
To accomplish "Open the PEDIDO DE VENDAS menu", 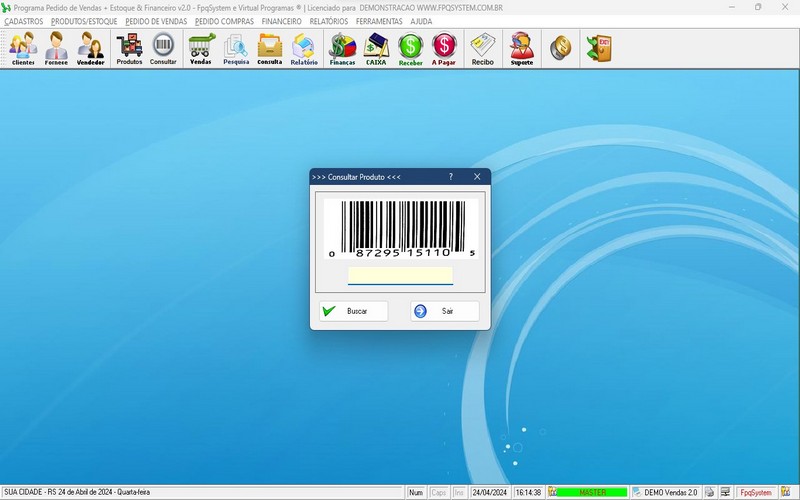I will click(156, 21).
